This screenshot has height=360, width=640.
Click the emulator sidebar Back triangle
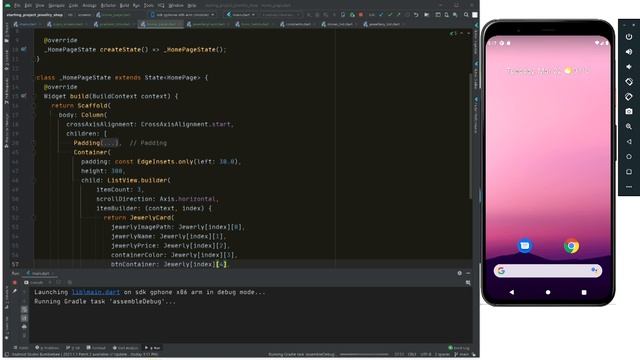pyautogui.click(x=629, y=142)
